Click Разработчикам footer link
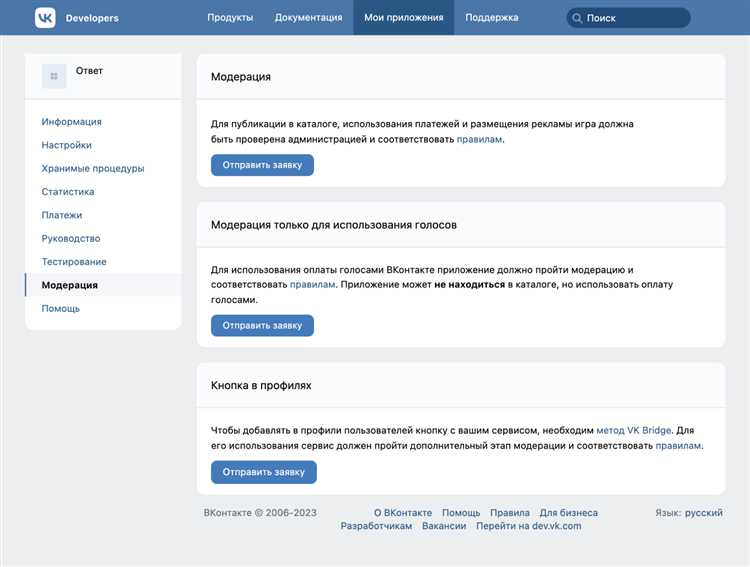 pos(376,526)
